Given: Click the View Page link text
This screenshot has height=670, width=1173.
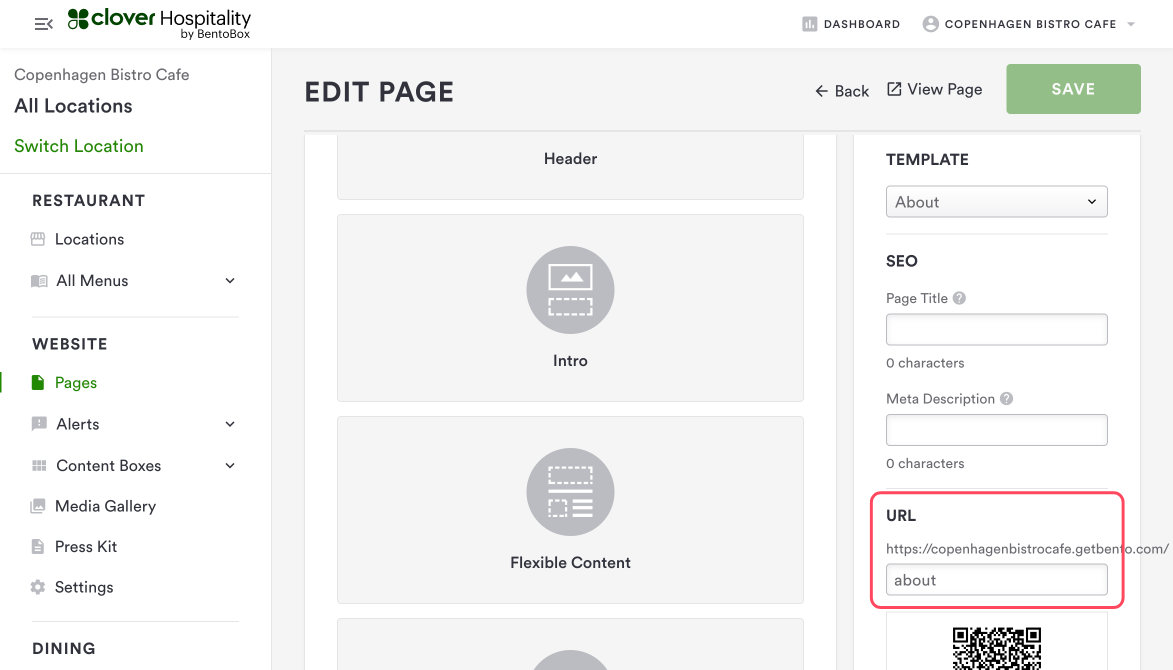Looking at the screenshot, I should (x=945, y=89).
